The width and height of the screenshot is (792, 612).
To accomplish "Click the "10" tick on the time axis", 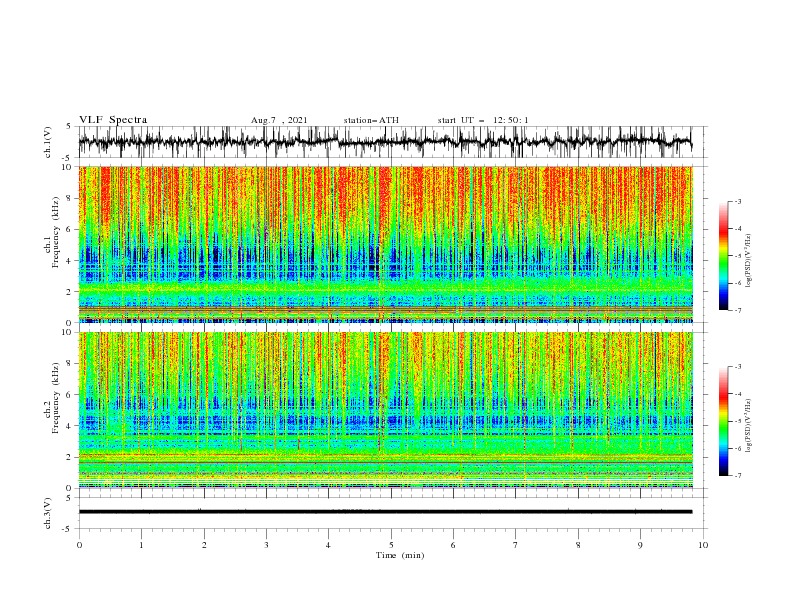I will (x=703, y=545).
